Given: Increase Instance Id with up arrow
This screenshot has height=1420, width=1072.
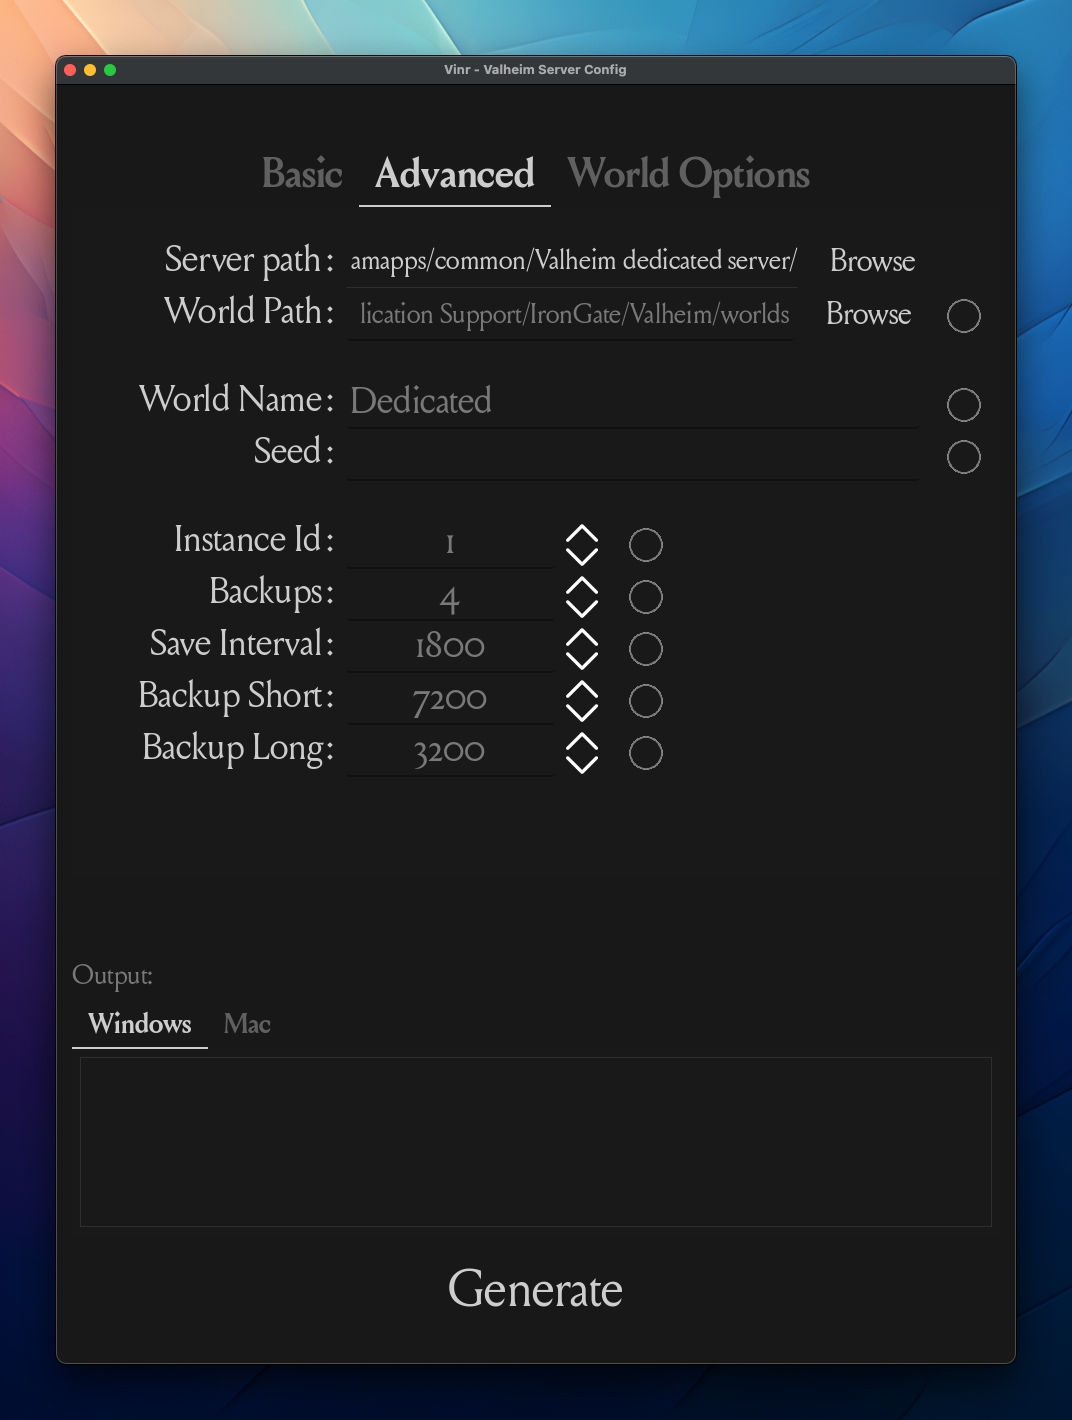Looking at the screenshot, I should [x=582, y=534].
